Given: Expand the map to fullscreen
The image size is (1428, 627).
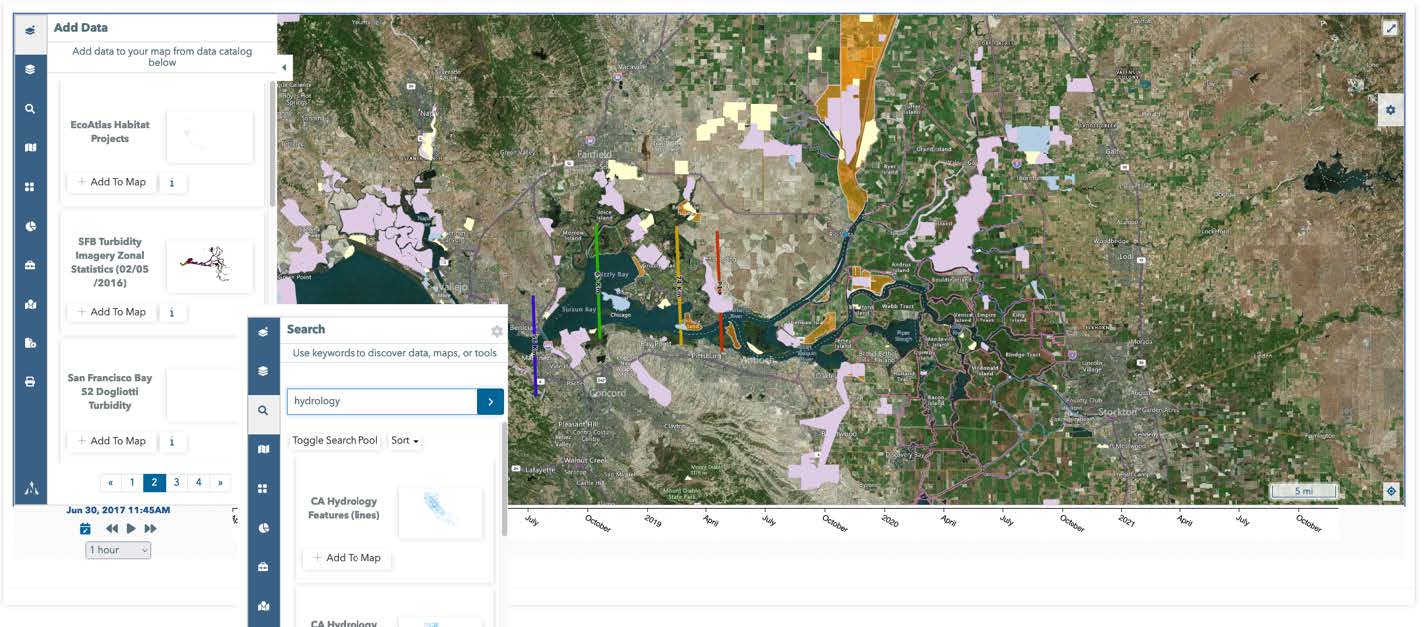Looking at the screenshot, I should coord(1390,28).
